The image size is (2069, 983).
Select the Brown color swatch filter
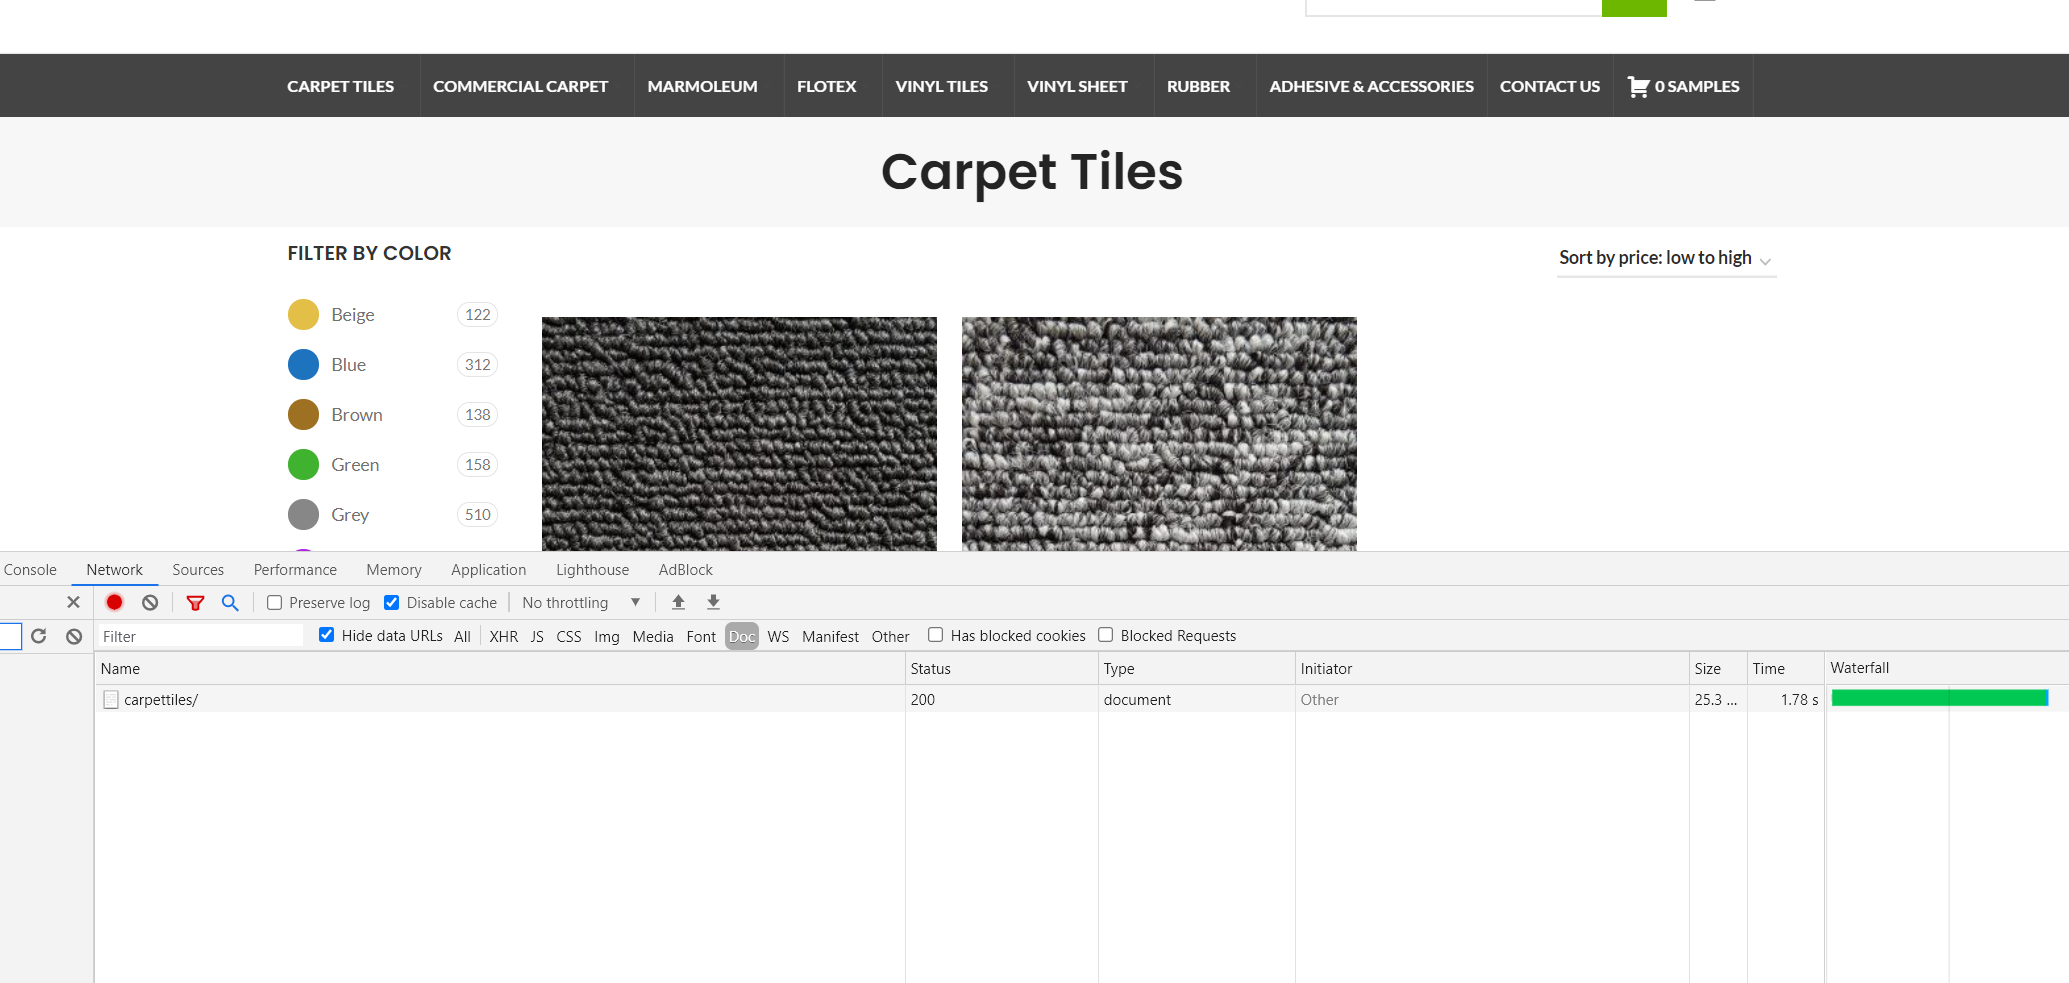tap(303, 414)
